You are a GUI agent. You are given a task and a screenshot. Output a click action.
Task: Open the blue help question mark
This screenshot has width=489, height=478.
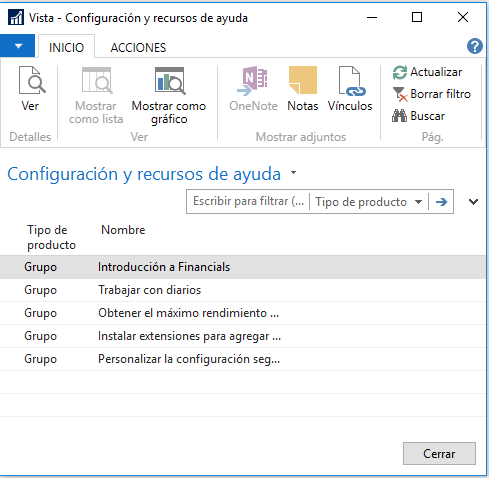tap(475, 46)
